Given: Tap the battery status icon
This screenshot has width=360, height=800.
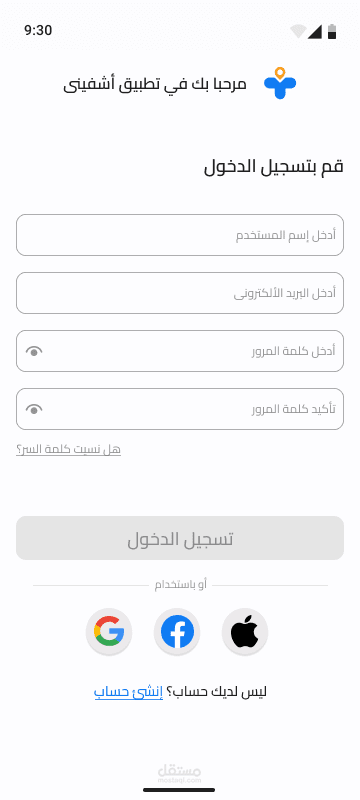Looking at the screenshot, I should (x=332, y=32).
